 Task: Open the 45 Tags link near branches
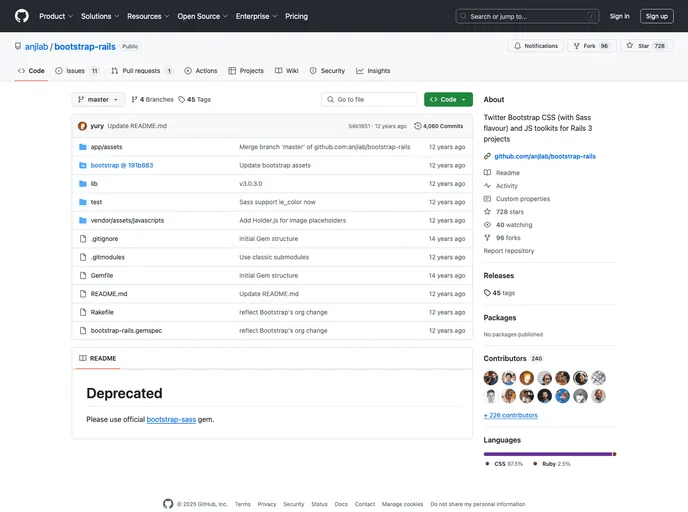194,100
